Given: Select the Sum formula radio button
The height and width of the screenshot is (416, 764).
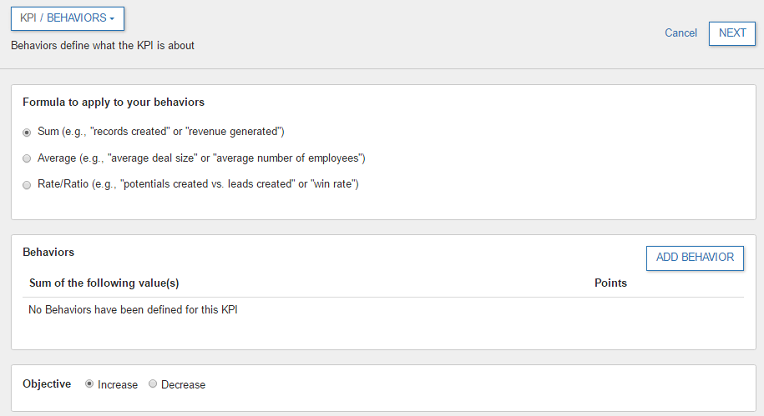Looking at the screenshot, I should [27, 132].
